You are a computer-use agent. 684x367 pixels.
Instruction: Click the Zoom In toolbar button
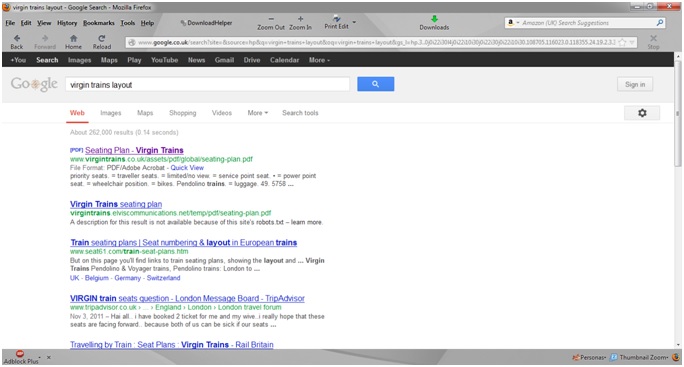(300, 23)
